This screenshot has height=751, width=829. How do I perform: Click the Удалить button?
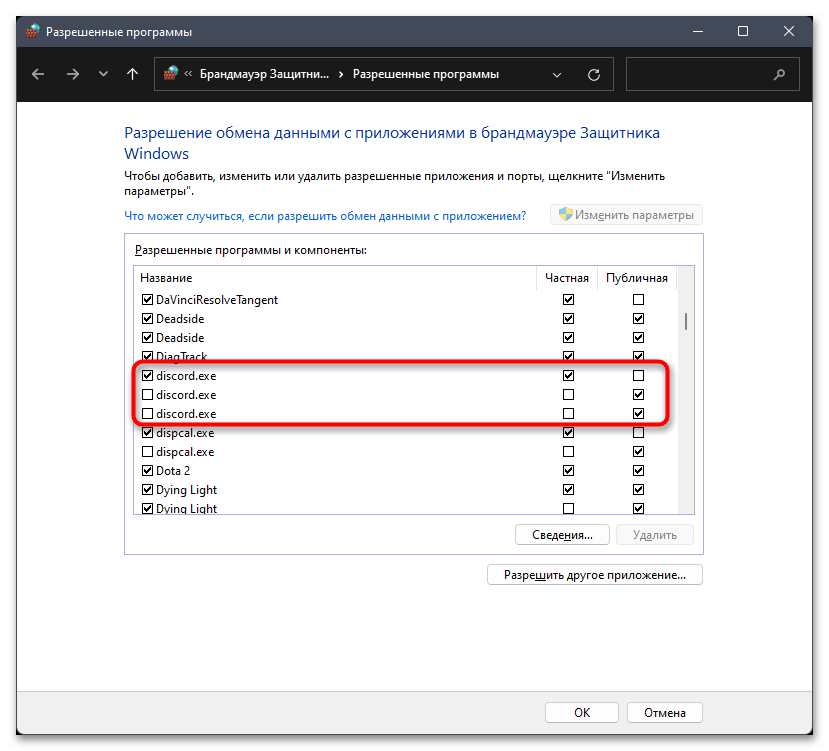coord(655,535)
